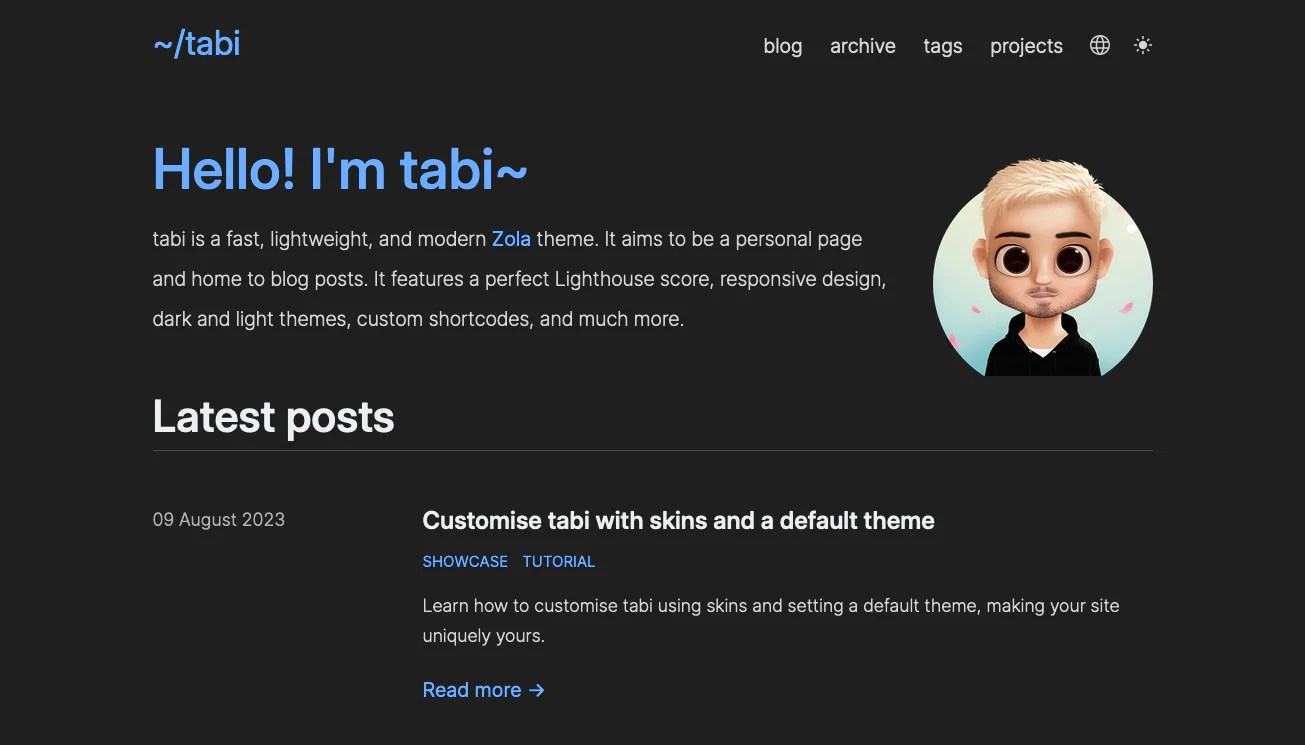Click the post summary text about customising tabi

tap(770, 620)
